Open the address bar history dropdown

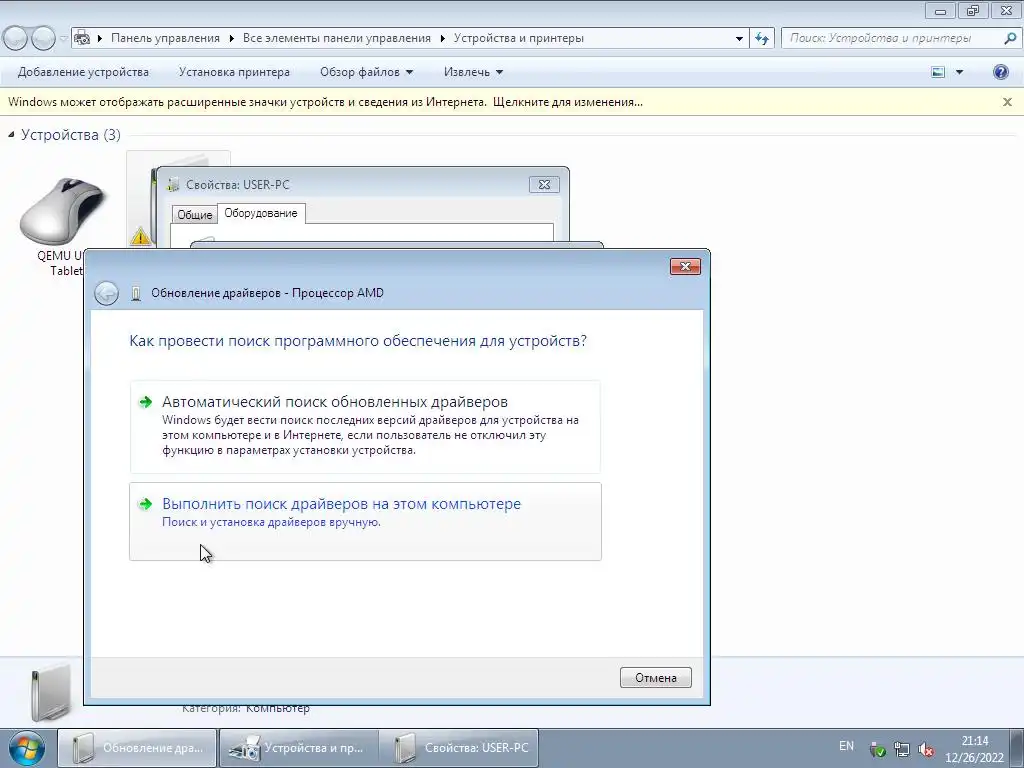click(739, 39)
